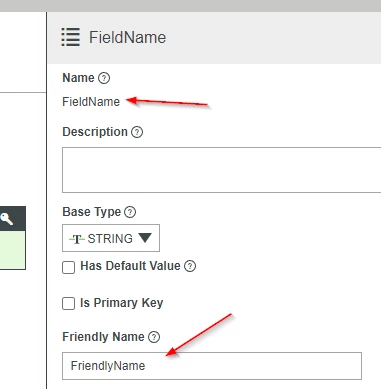The image size is (381, 389).
Task: Open help tooltip next to Base Type
Action: coord(130,212)
